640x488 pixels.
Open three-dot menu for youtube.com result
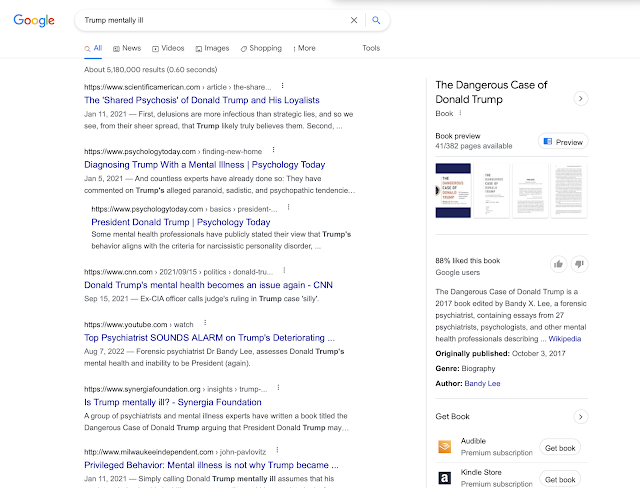(x=205, y=323)
